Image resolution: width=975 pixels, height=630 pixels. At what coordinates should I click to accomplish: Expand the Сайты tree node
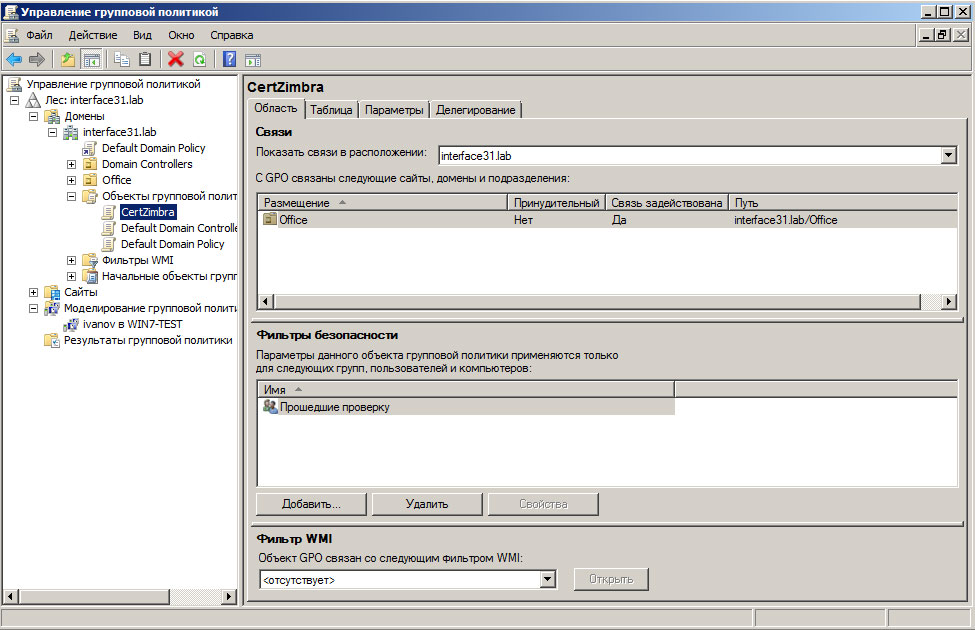click(34, 292)
